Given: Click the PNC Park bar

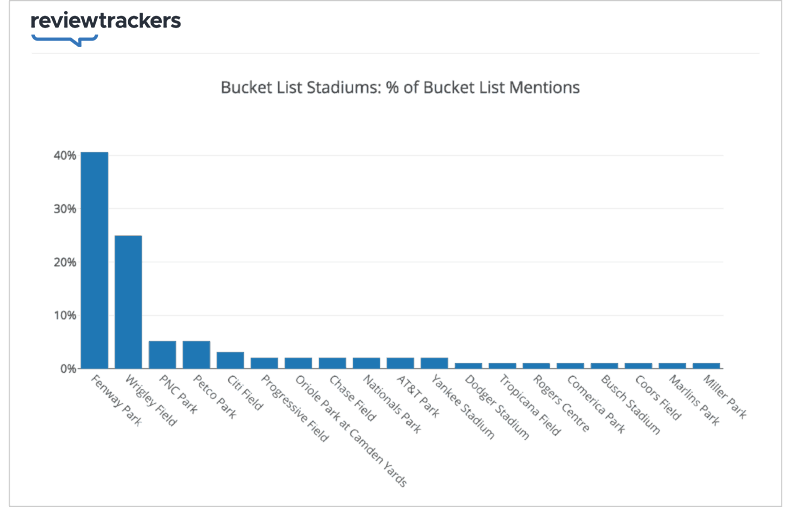Looking at the screenshot, I should [162, 354].
